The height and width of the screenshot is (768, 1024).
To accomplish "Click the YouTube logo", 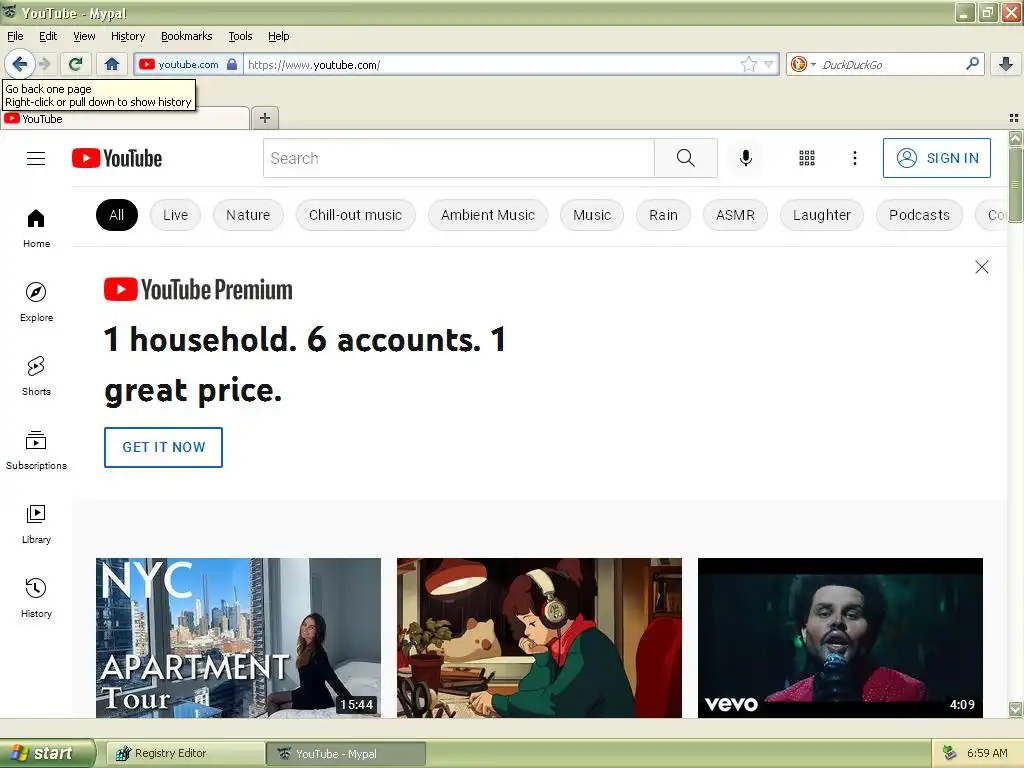I will (117, 158).
